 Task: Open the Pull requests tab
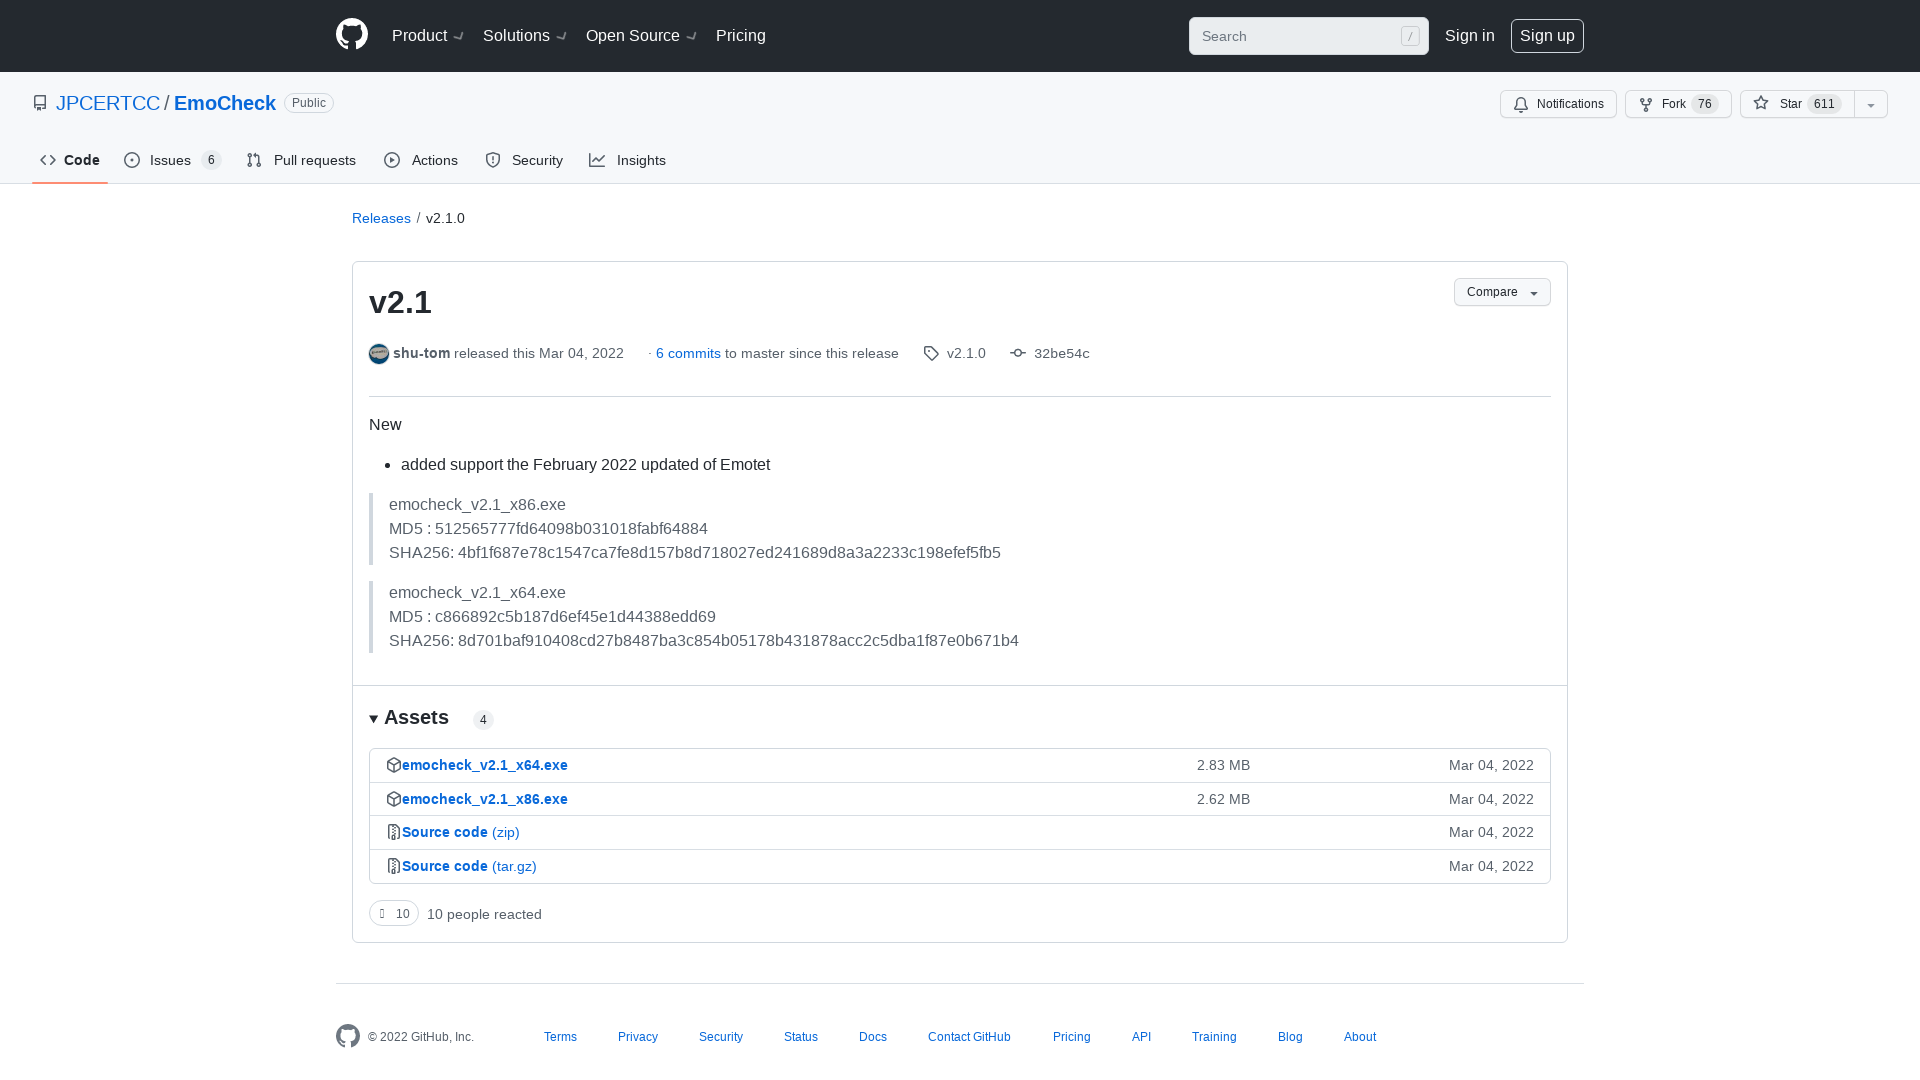tap(301, 160)
